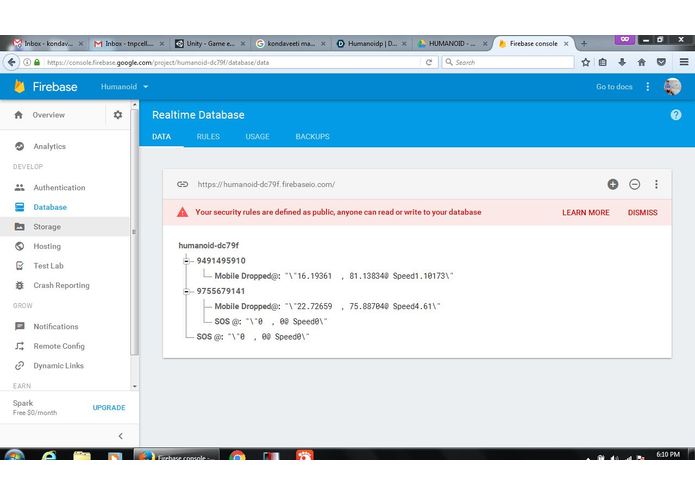Click the root-level SOS entry
695x494 pixels.
(253, 337)
